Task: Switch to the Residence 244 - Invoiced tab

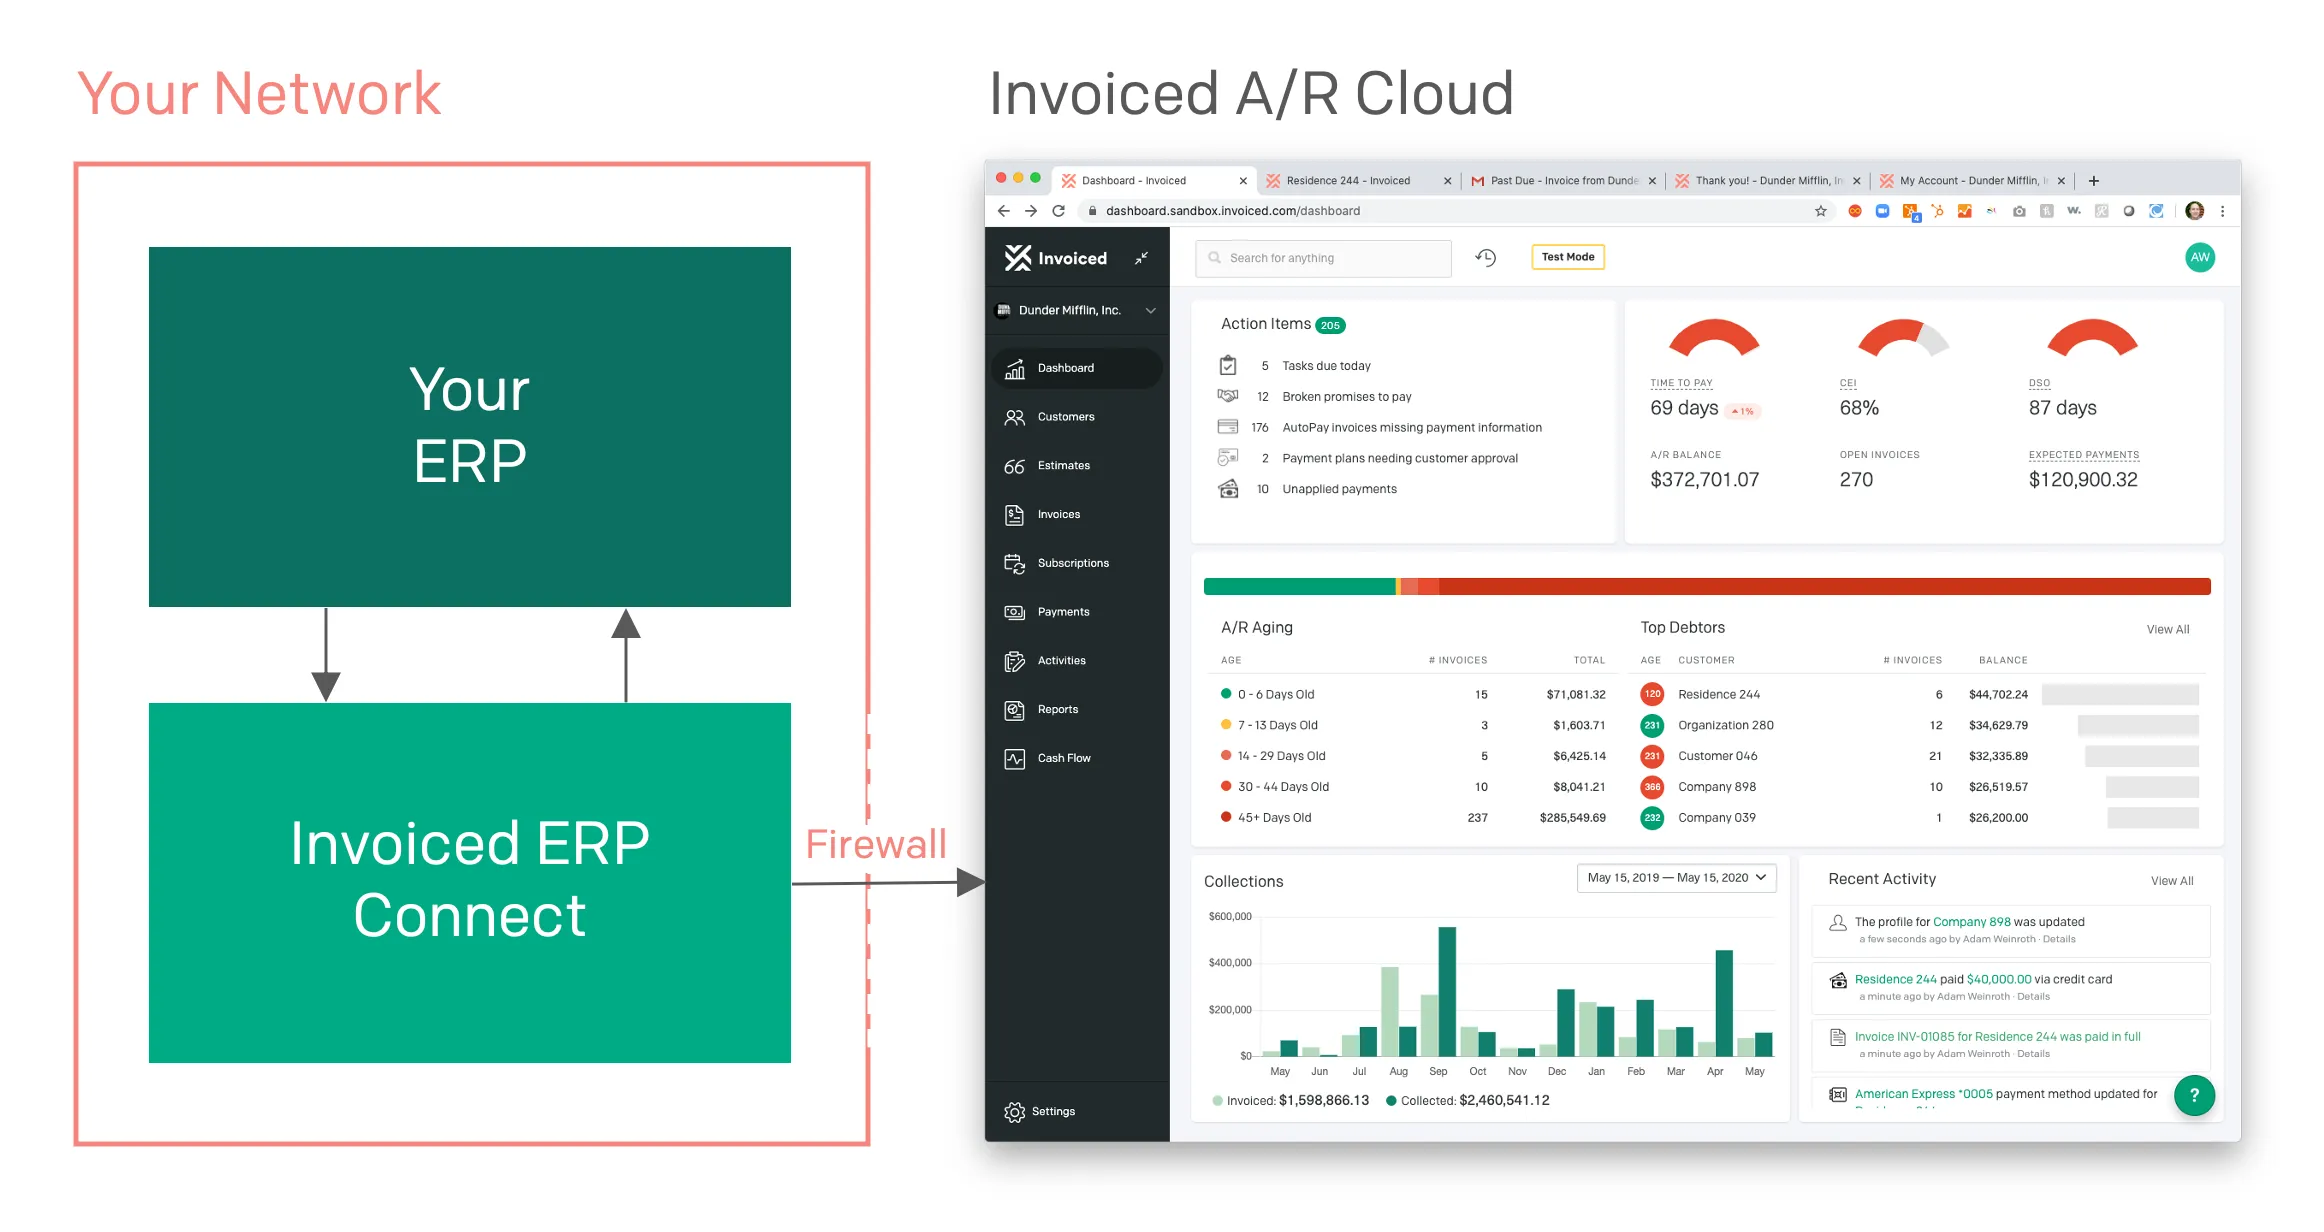Action: [1357, 181]
